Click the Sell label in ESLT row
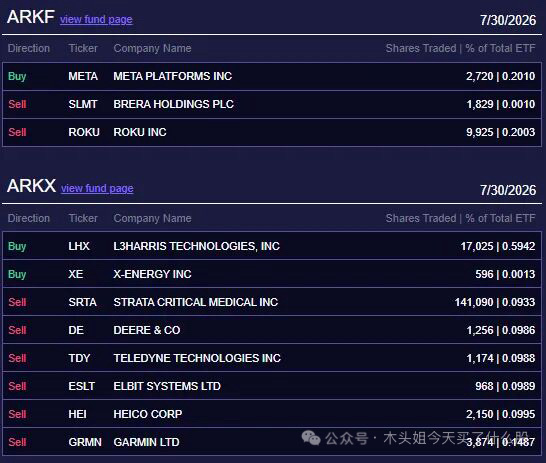The width and height of the screenshot is (546, 463). [17, 386]
